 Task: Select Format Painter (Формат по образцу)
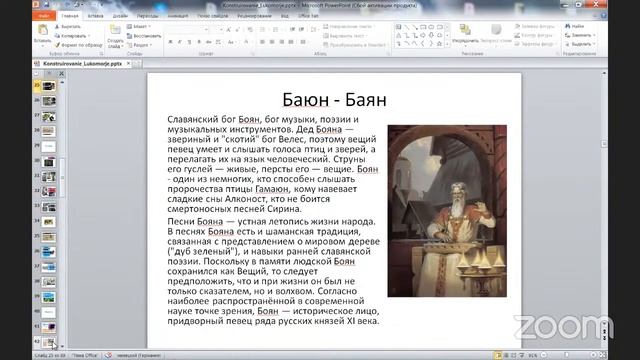pos(78,45)
